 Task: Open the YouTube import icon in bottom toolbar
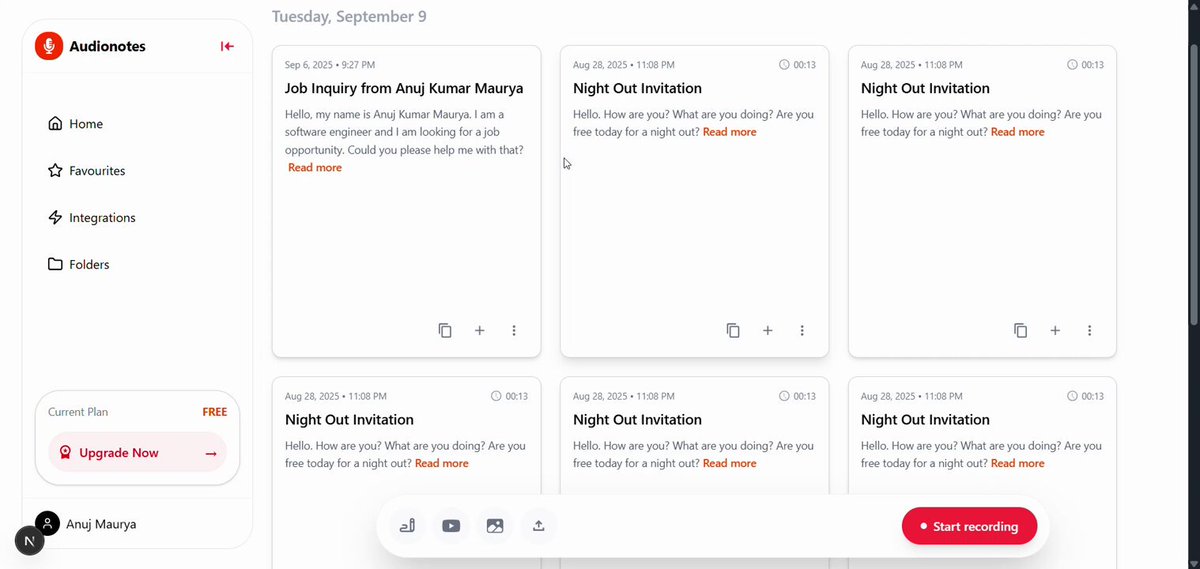451,526
